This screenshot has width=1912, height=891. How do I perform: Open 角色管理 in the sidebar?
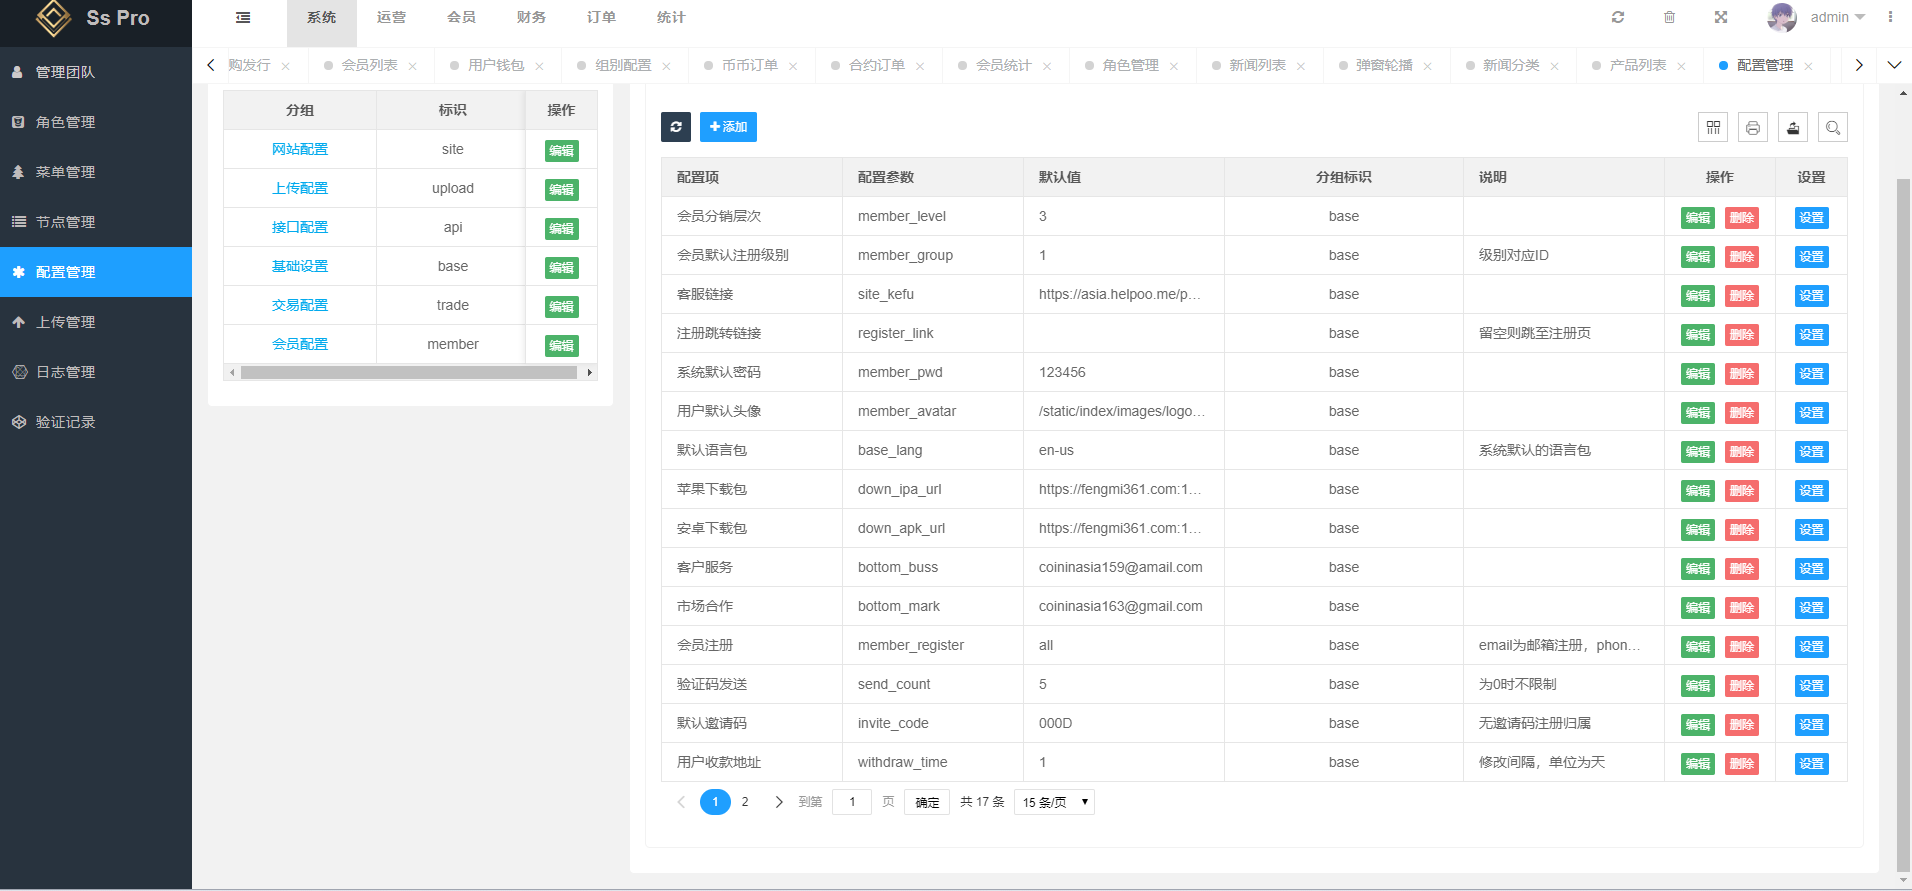[x=96, y=122]
